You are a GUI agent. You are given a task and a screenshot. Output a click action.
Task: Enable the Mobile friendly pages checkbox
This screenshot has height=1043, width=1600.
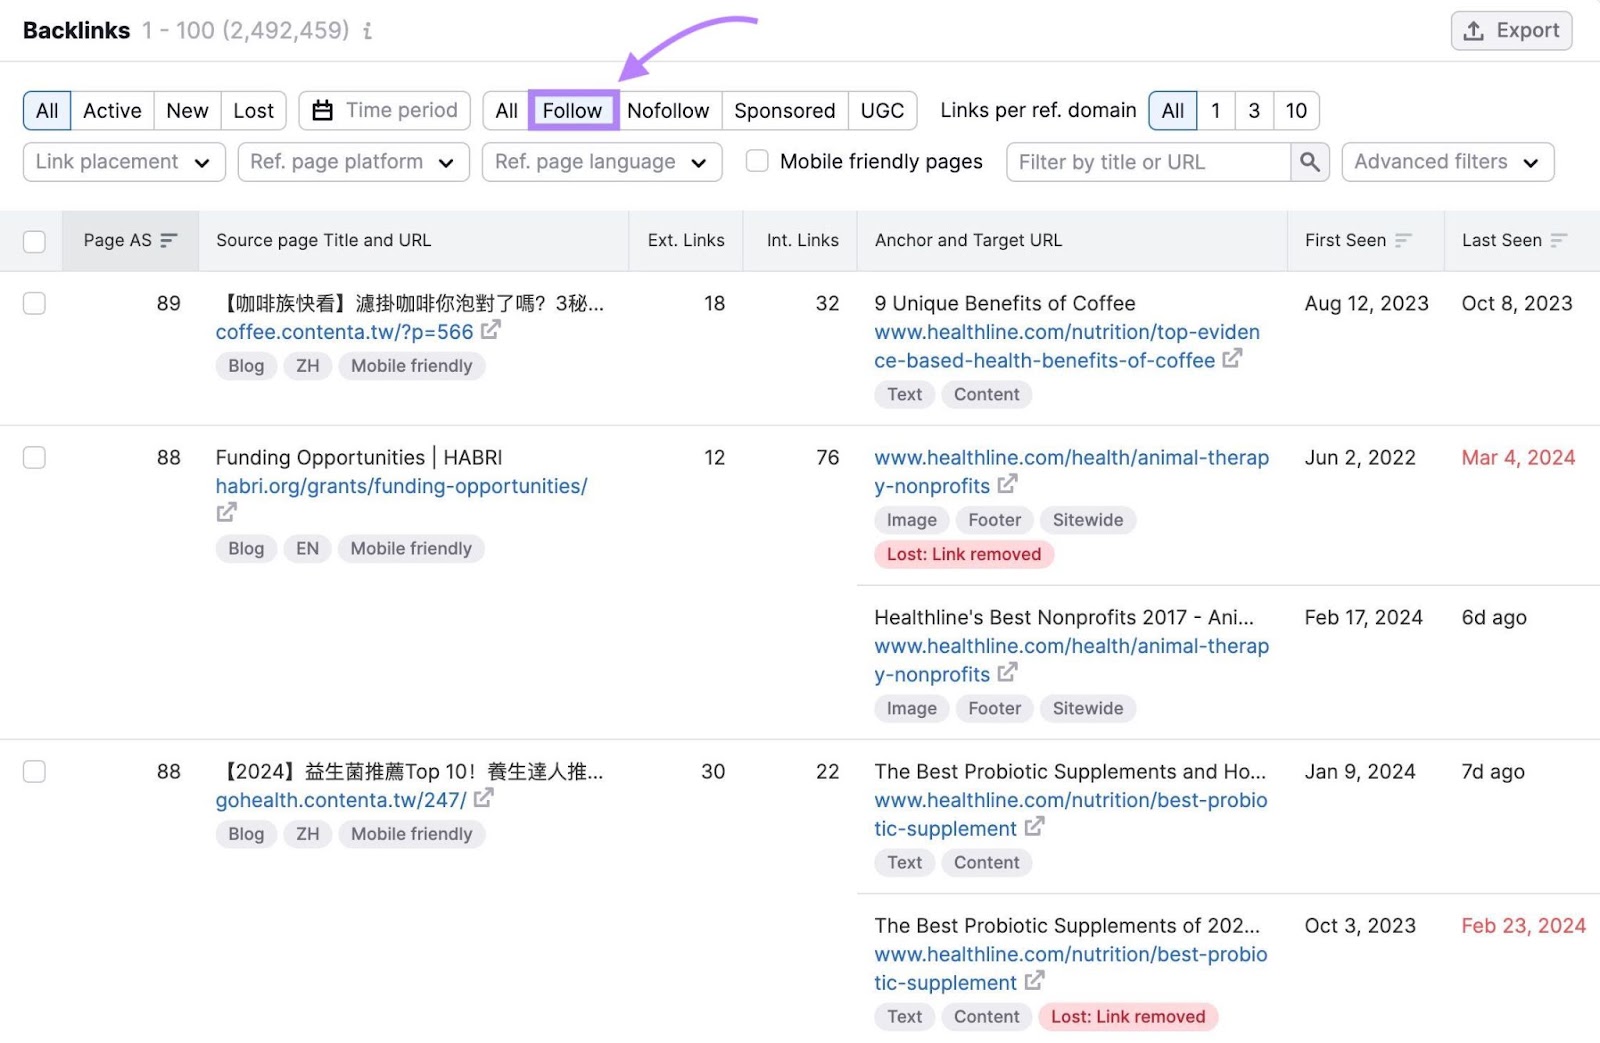pyautogui.click(x=757, y=161)
